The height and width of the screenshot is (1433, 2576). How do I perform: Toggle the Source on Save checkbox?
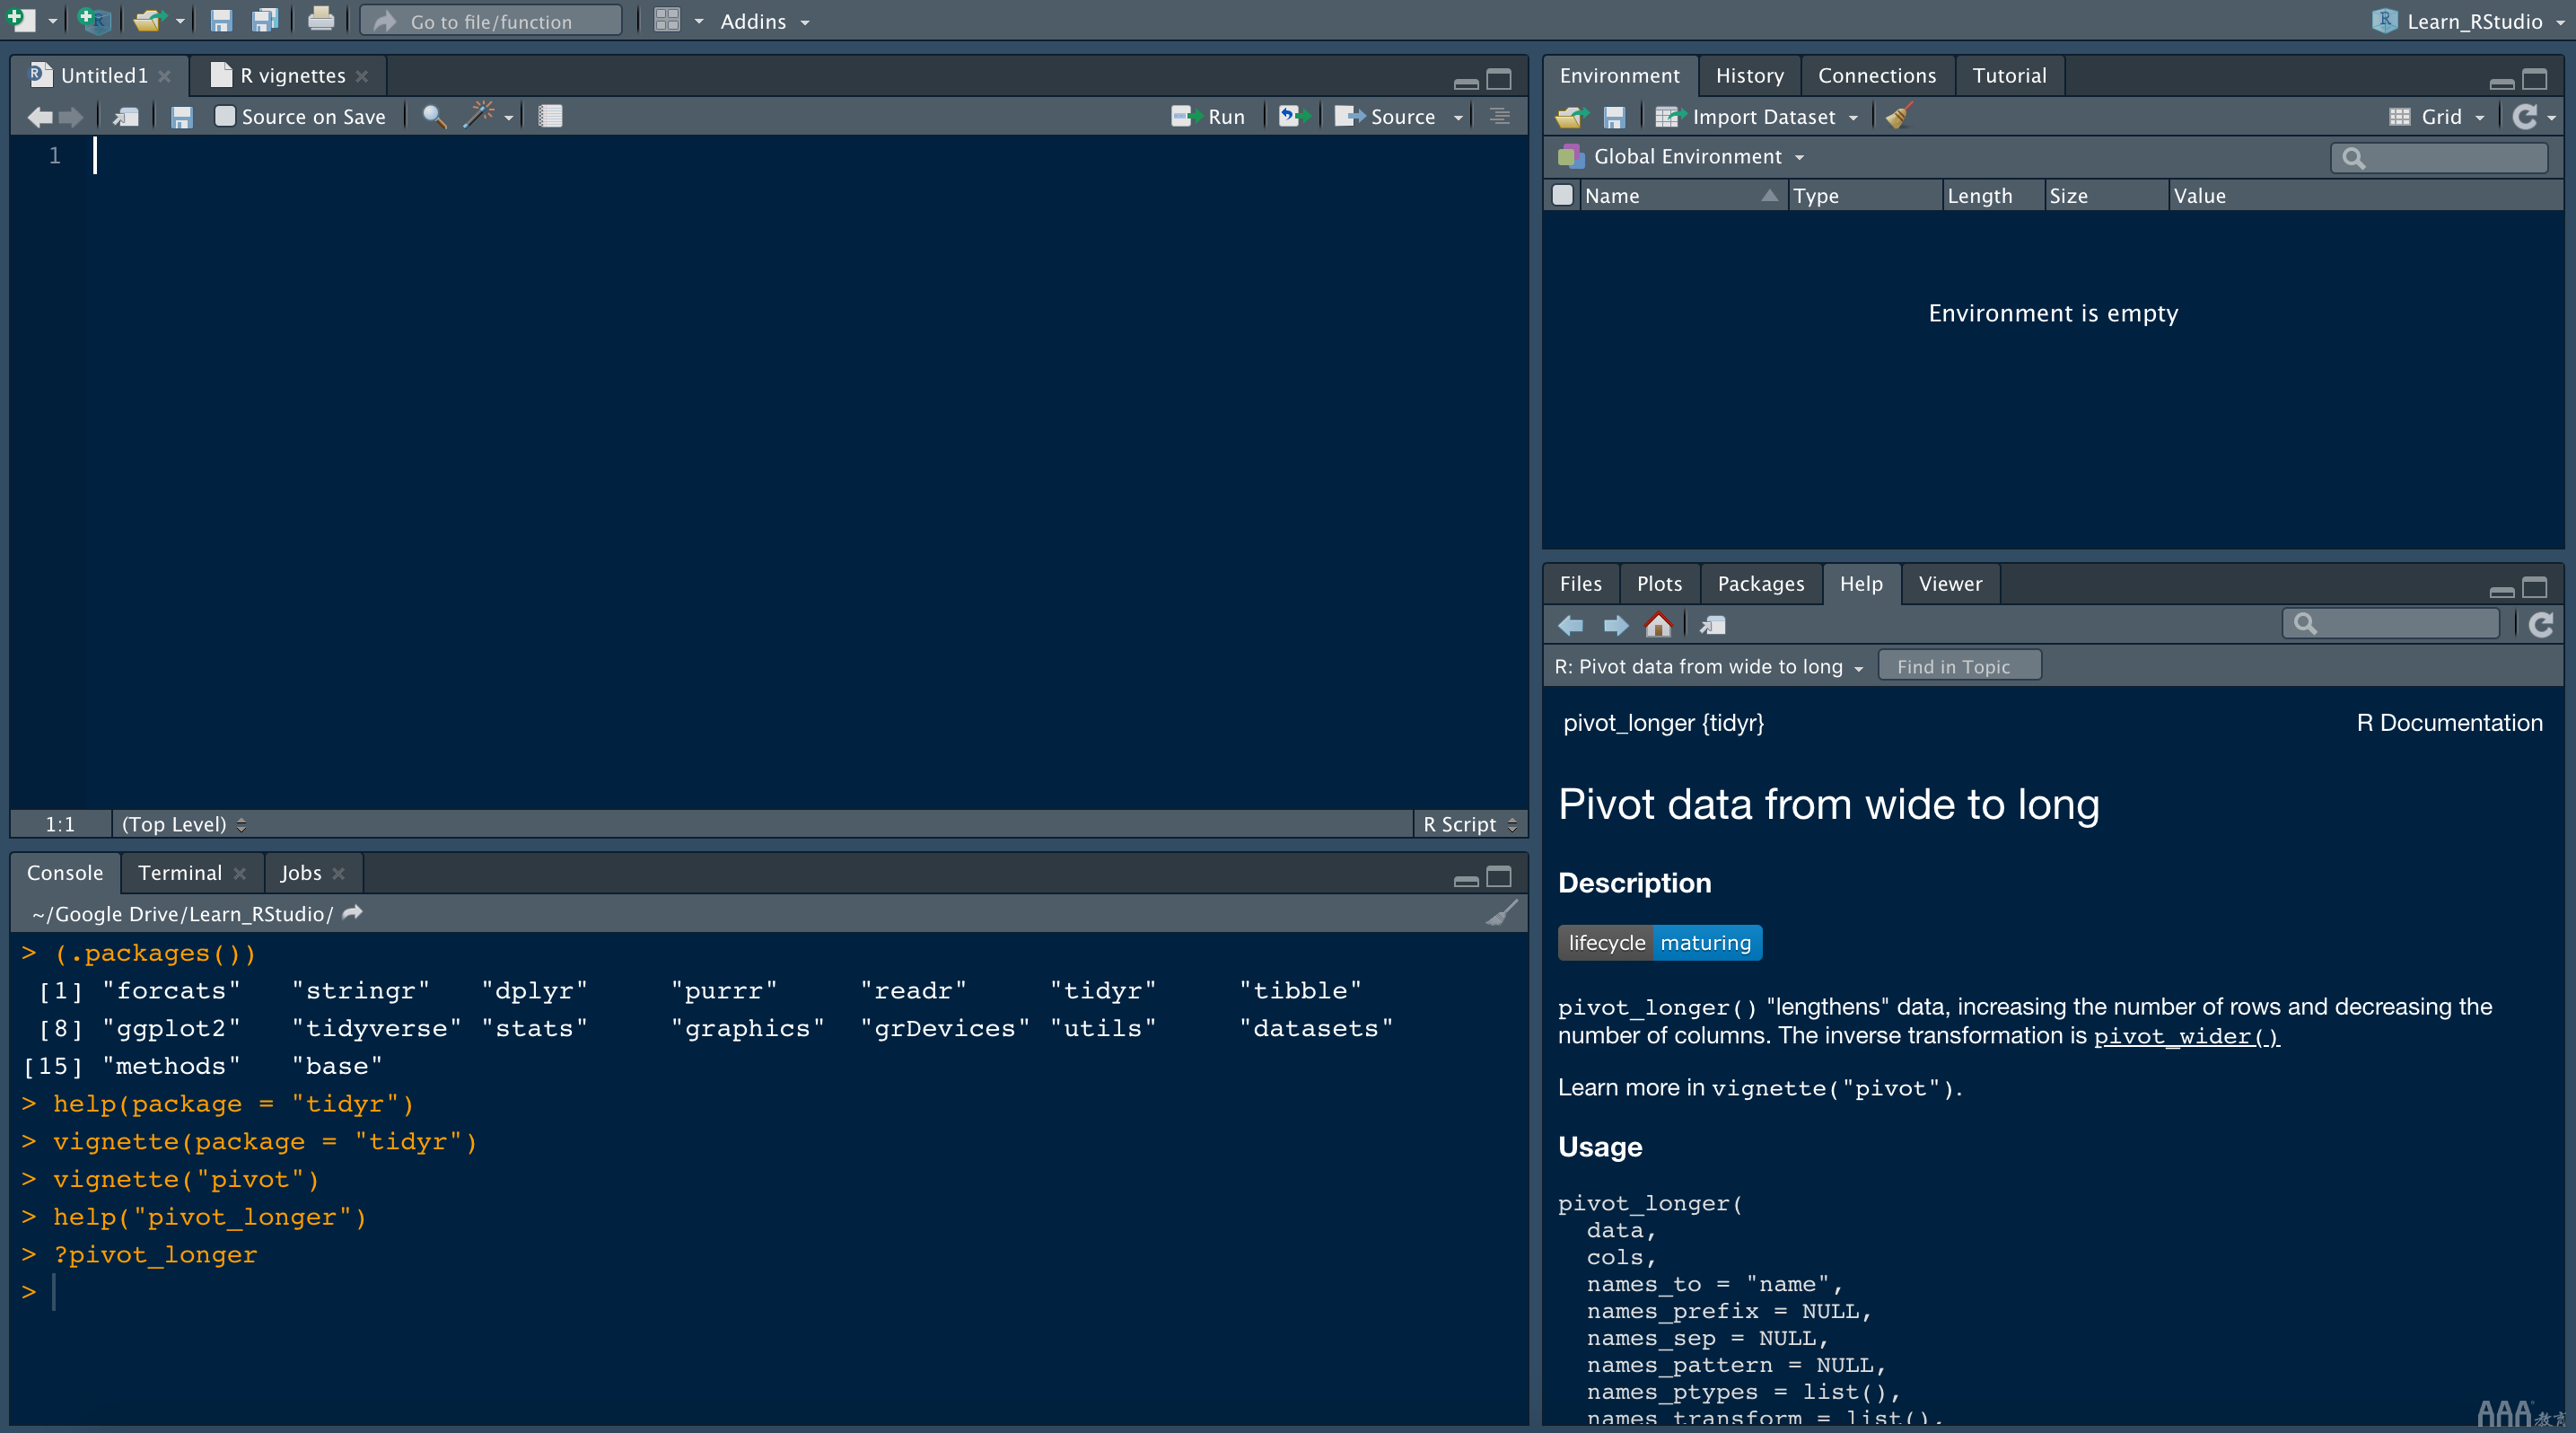(x=223, y=117)
